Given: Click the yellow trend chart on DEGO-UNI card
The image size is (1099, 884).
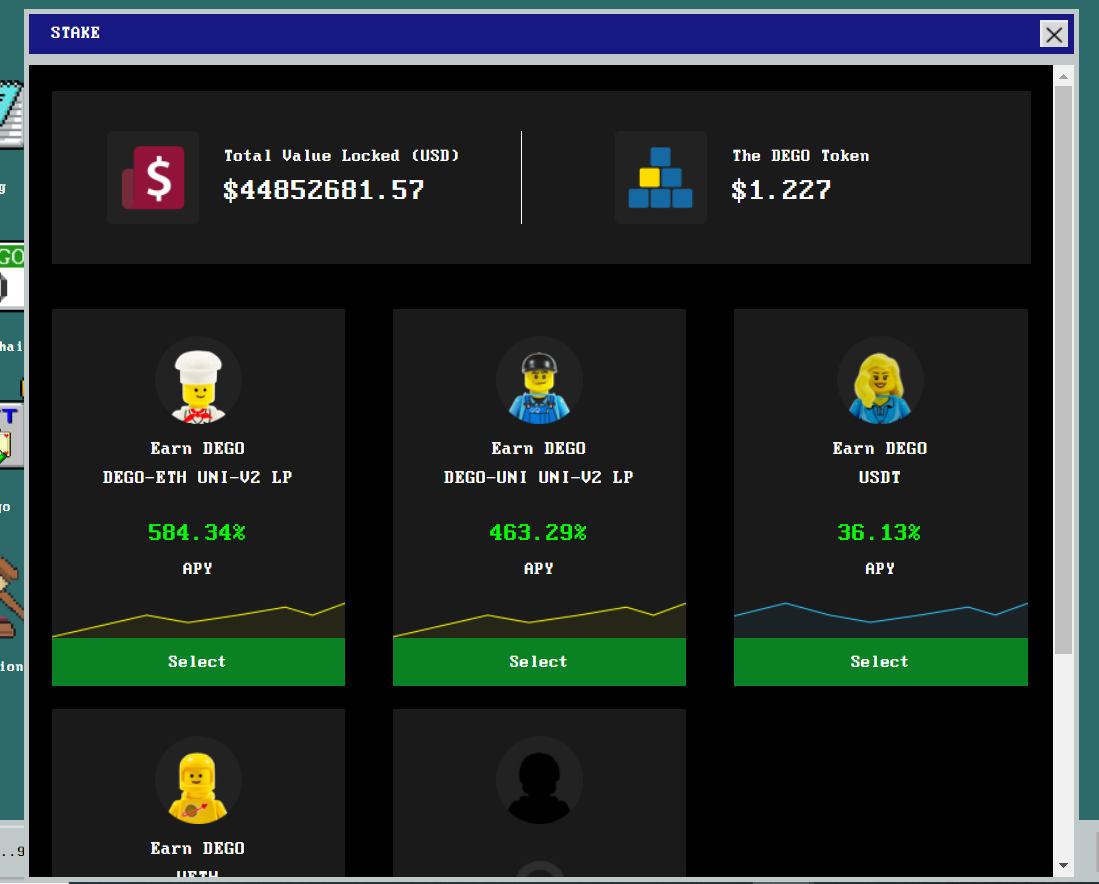Looking at the screenshot, I should 539,620.
